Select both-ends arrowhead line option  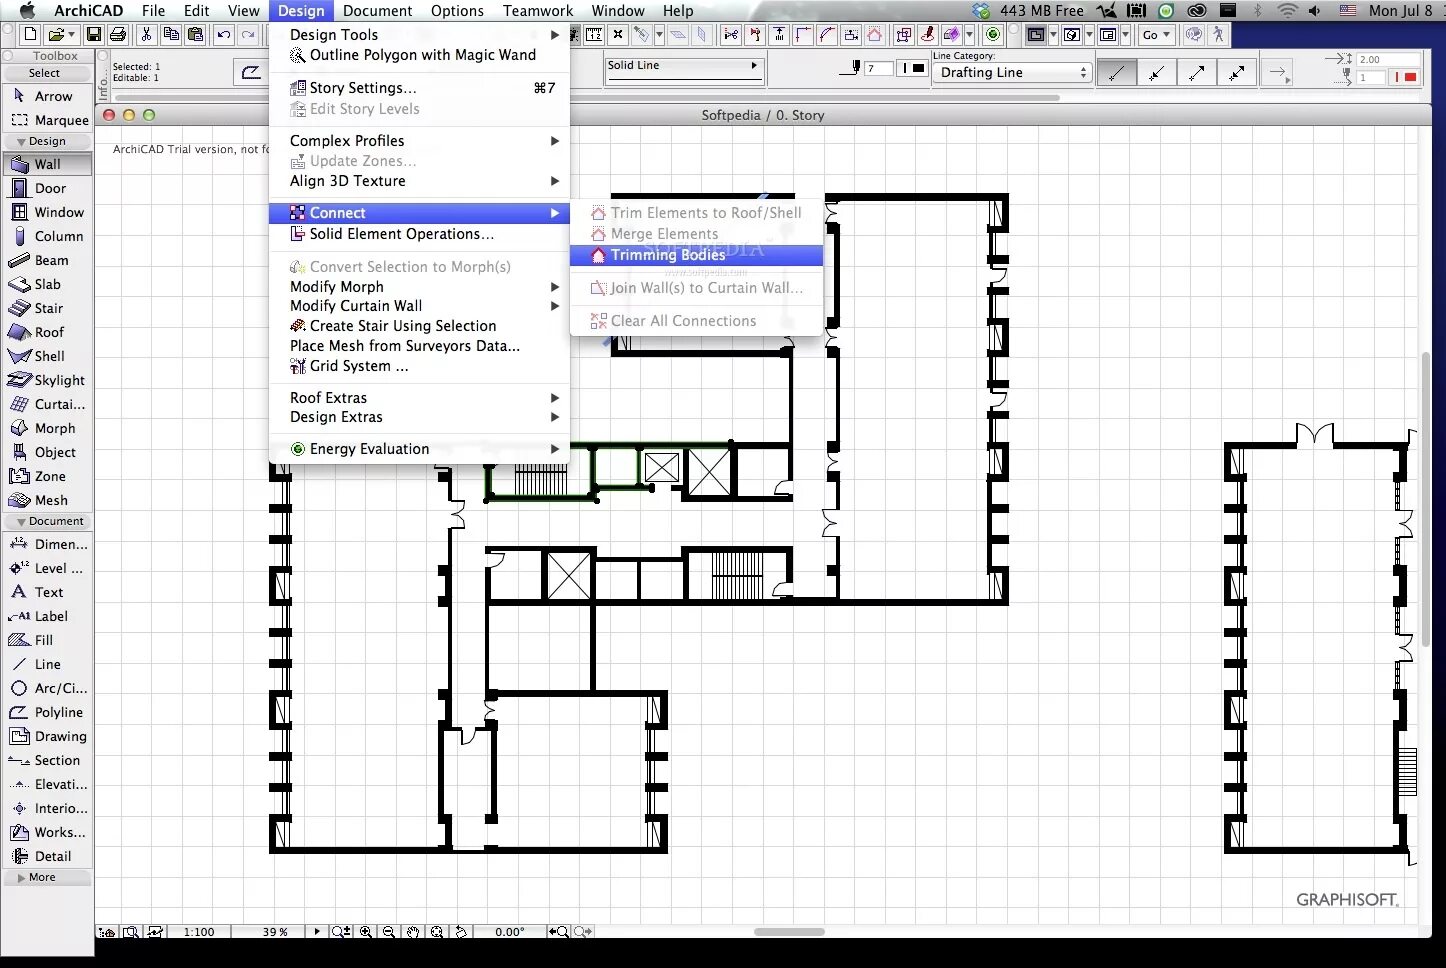click(x=1237, y=73)
